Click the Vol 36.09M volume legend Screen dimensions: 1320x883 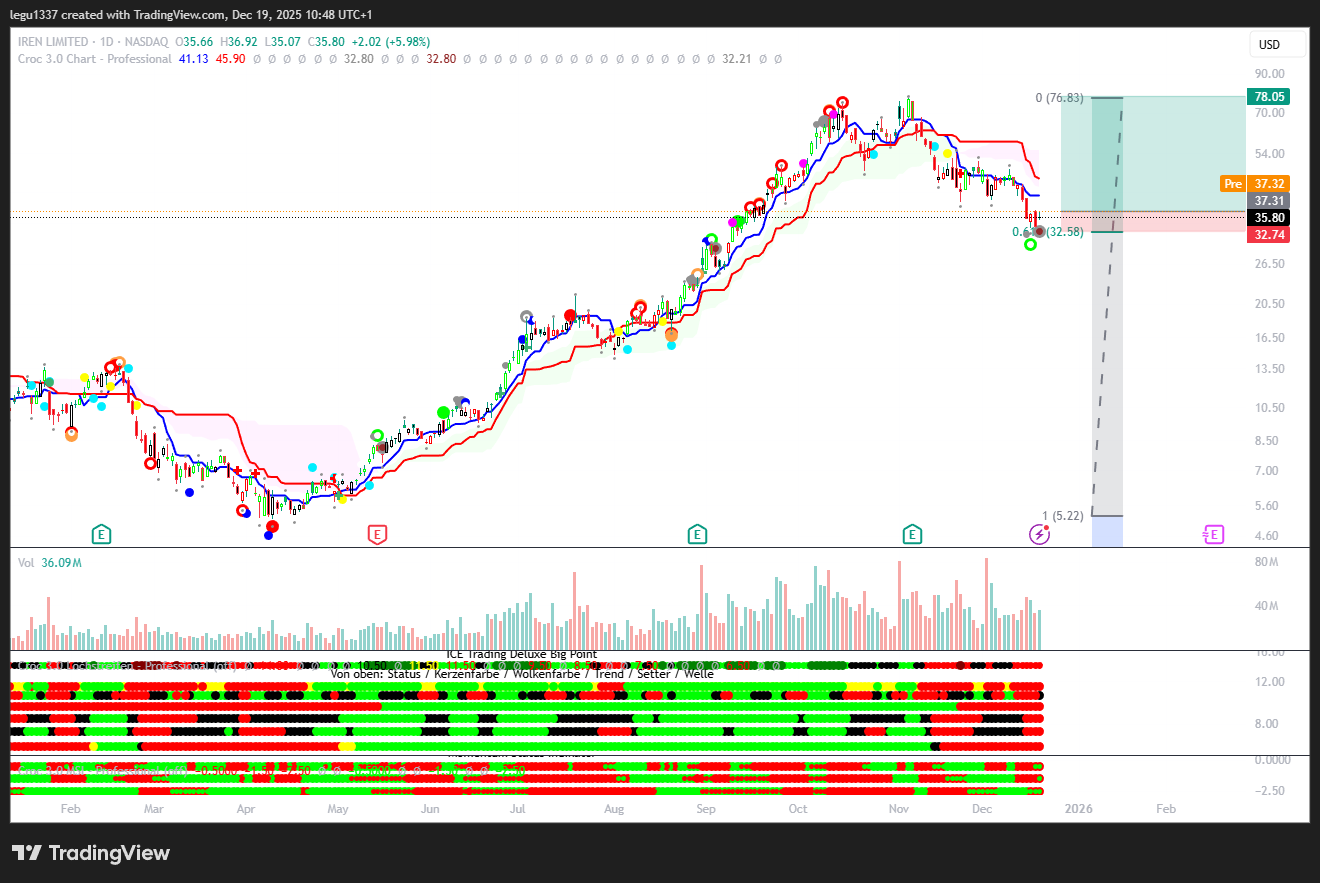point(50,563)
